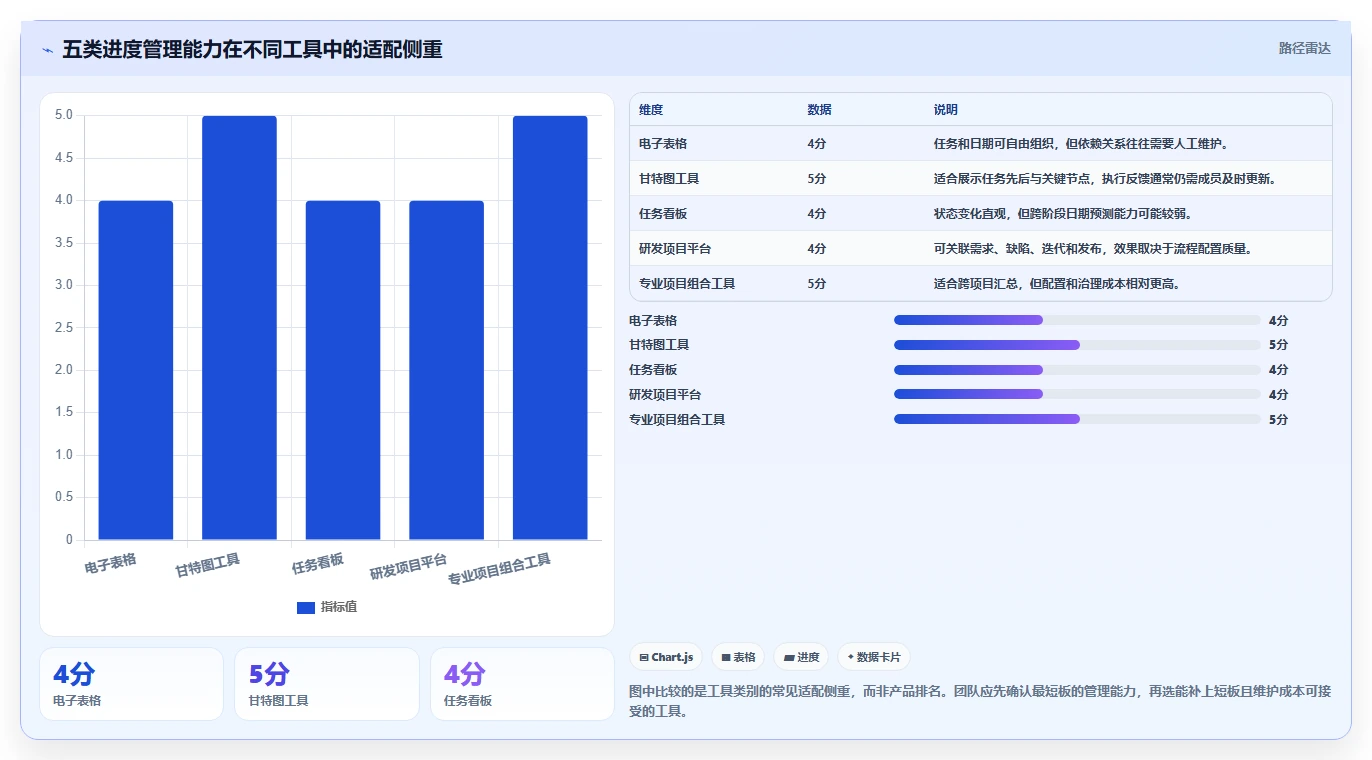1372x760 pixels.
Task: Click the 数据 column header
Action: 819,110
